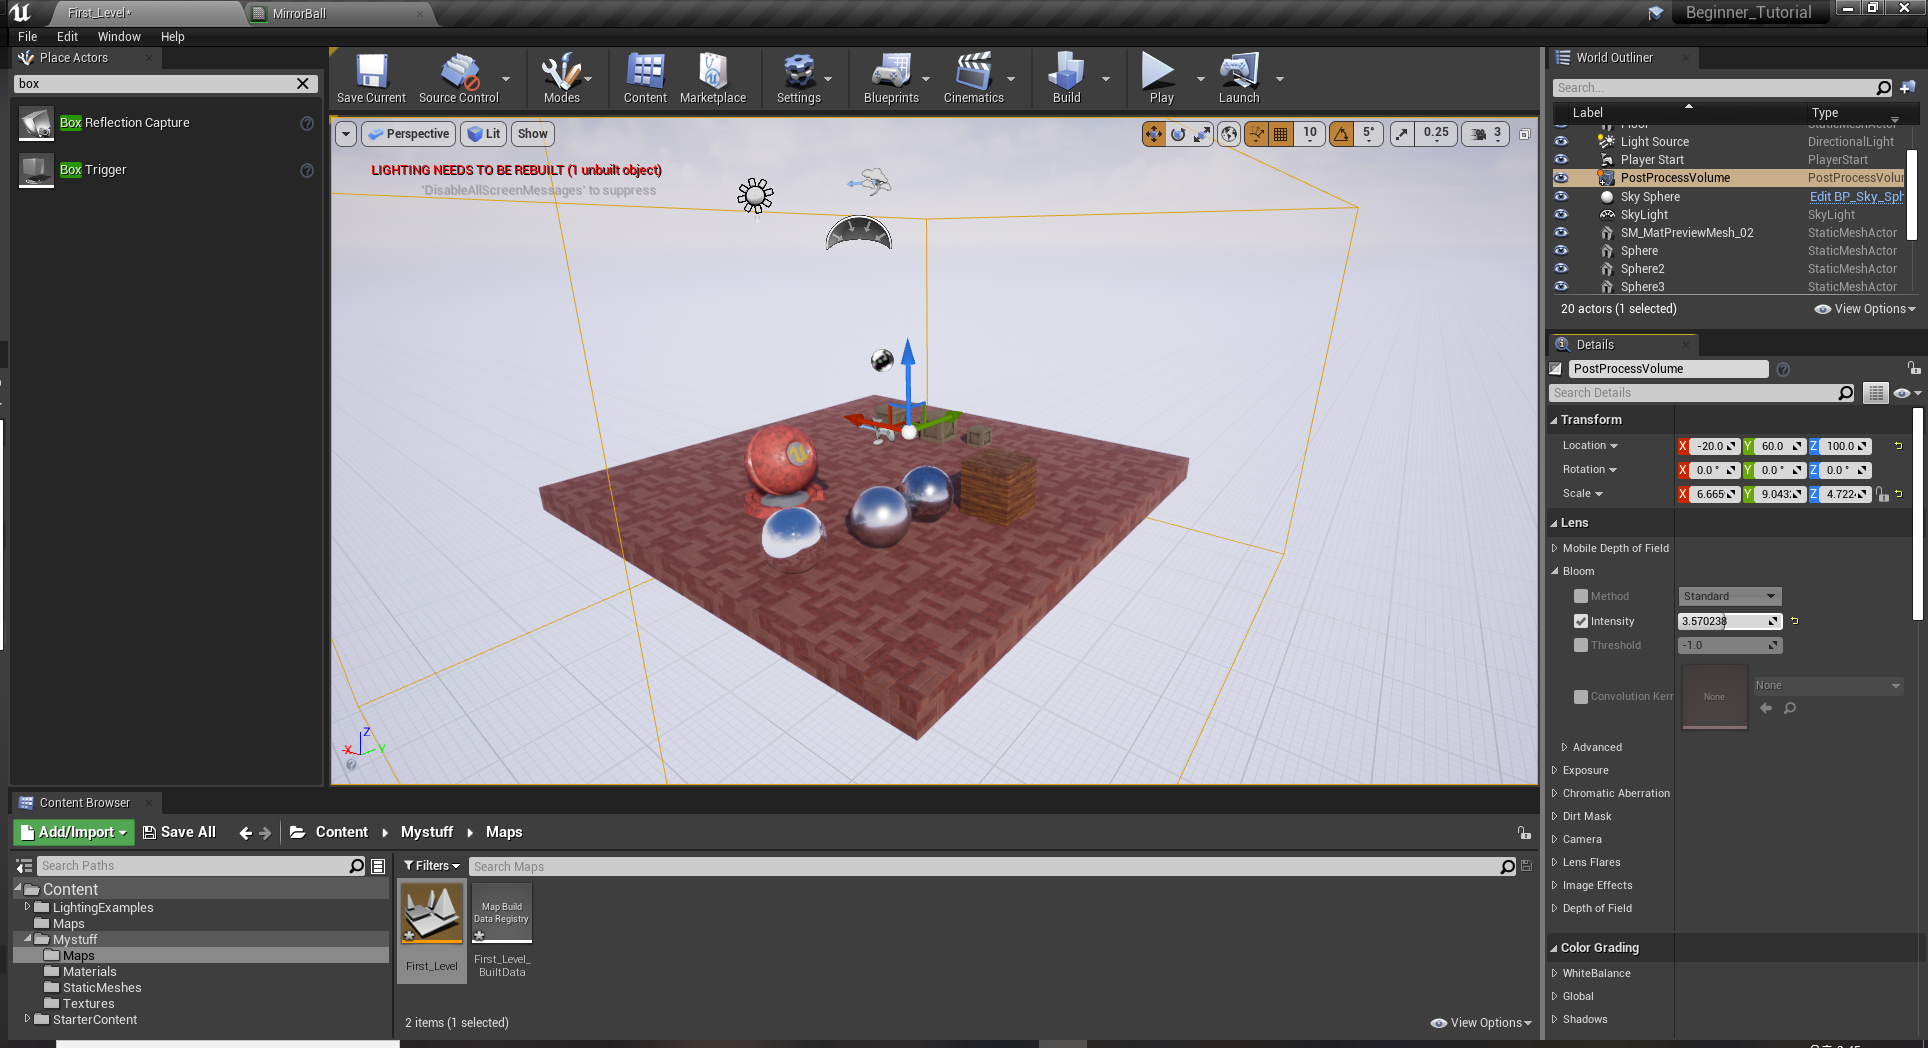
Task: Clear the box search in Place Actors
Action: pyautogui.click(x=303, y=84)
